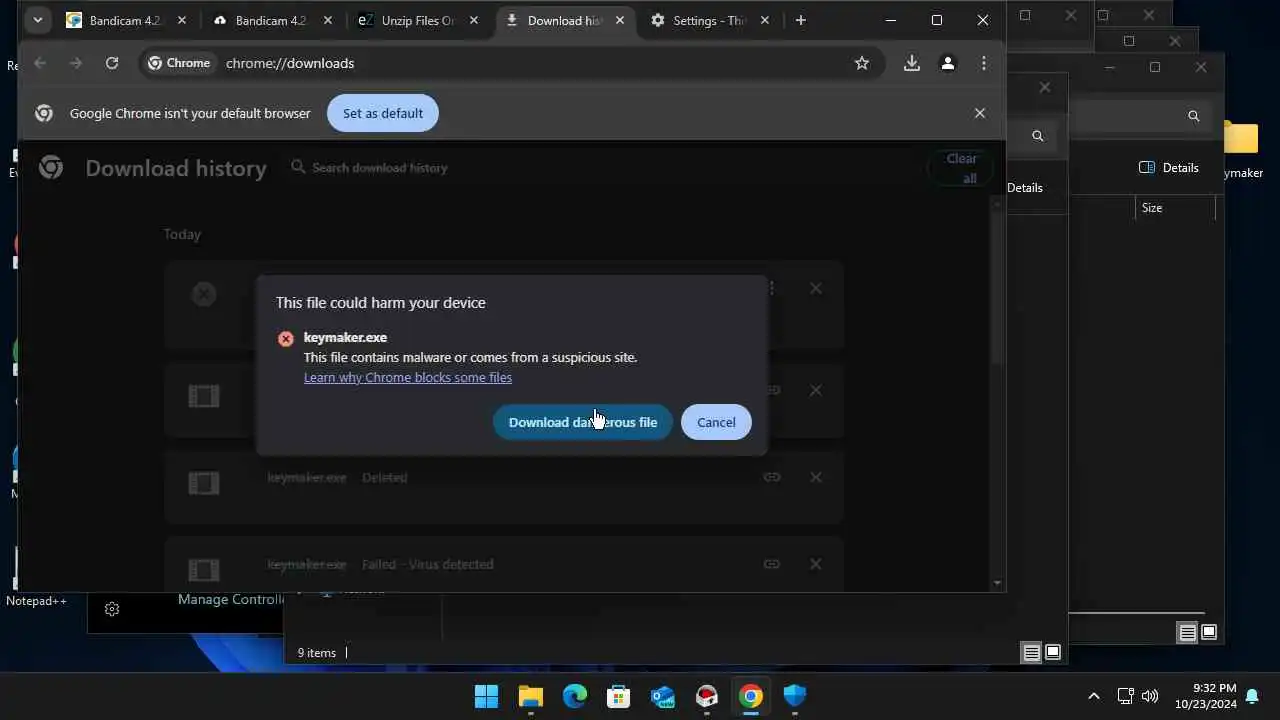Click the Set as default button
The height and width of the screenshot is (720, 1280).
(x=383, y=113)
